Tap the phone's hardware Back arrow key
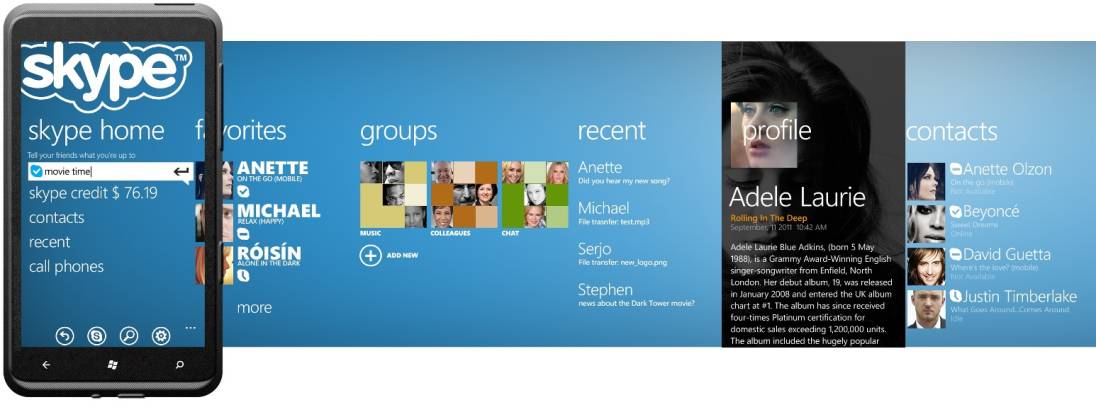 (x=46, y=365)
